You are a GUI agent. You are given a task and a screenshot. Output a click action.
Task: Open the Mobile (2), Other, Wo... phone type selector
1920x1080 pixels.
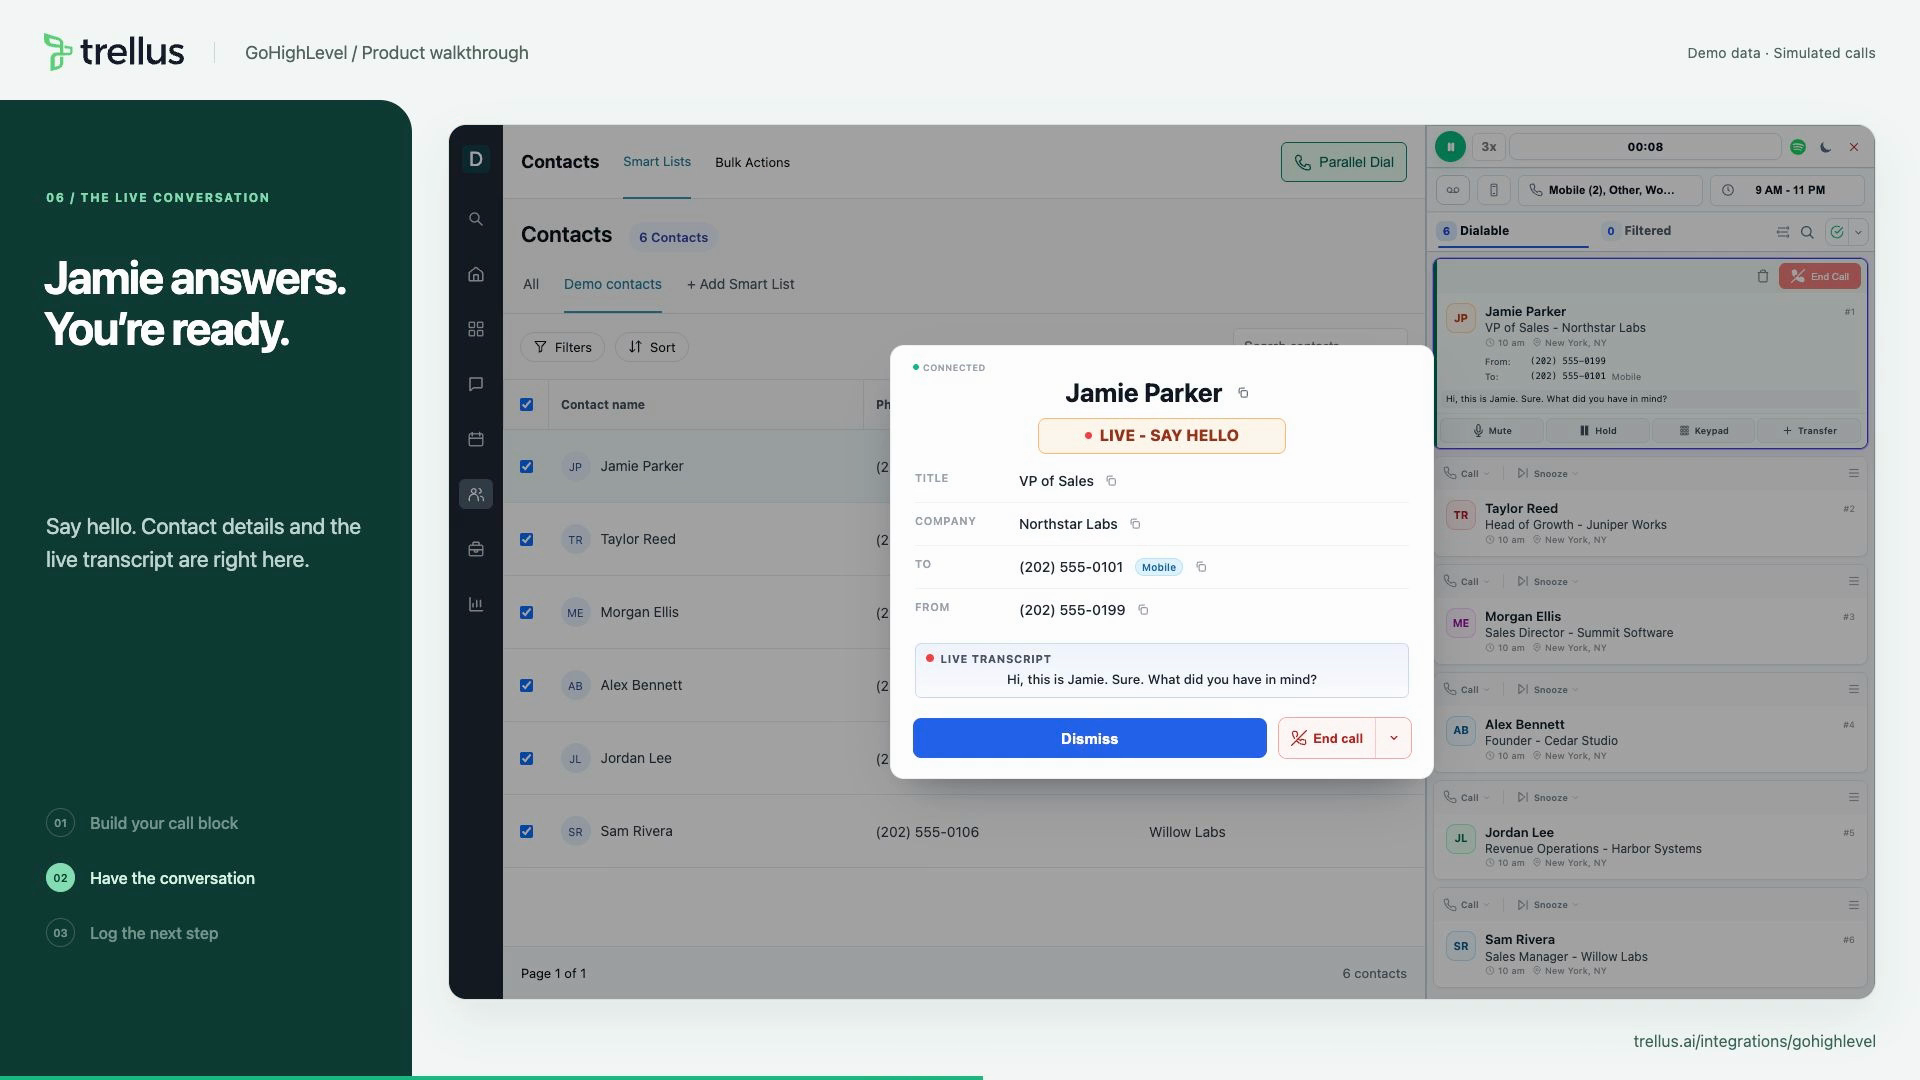1610,190
